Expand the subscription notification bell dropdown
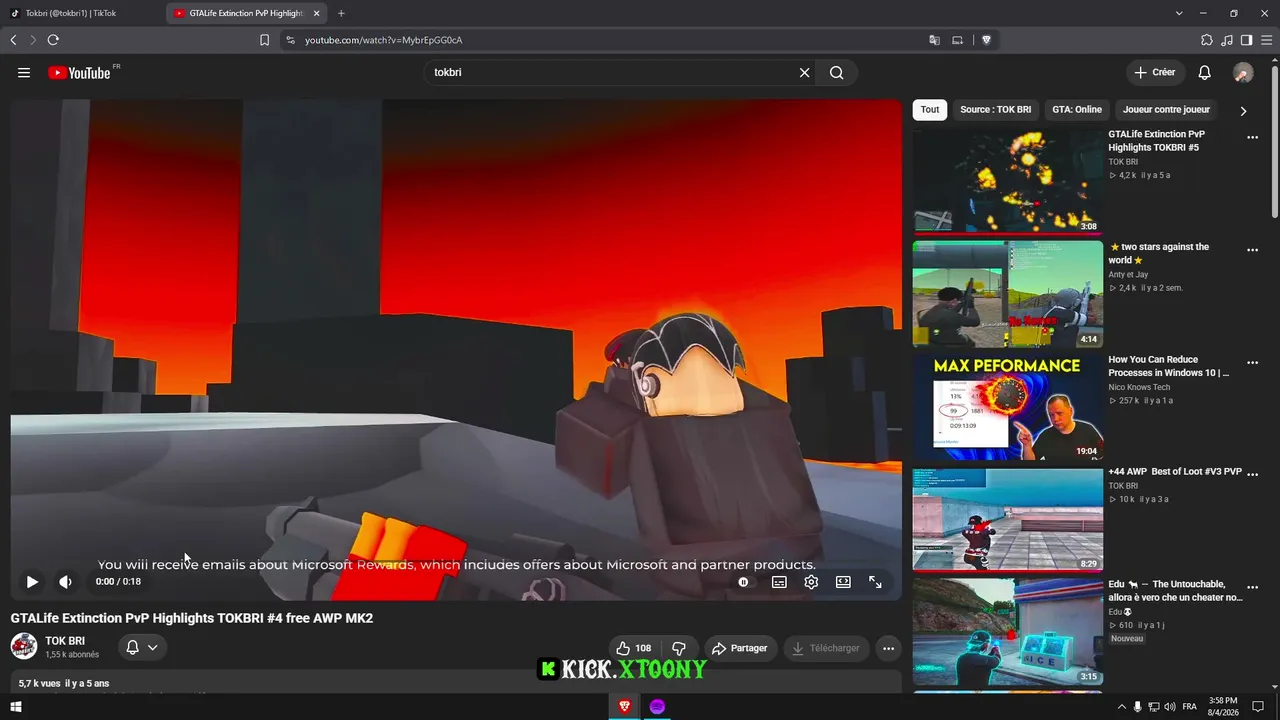 (x=142, y=648)
